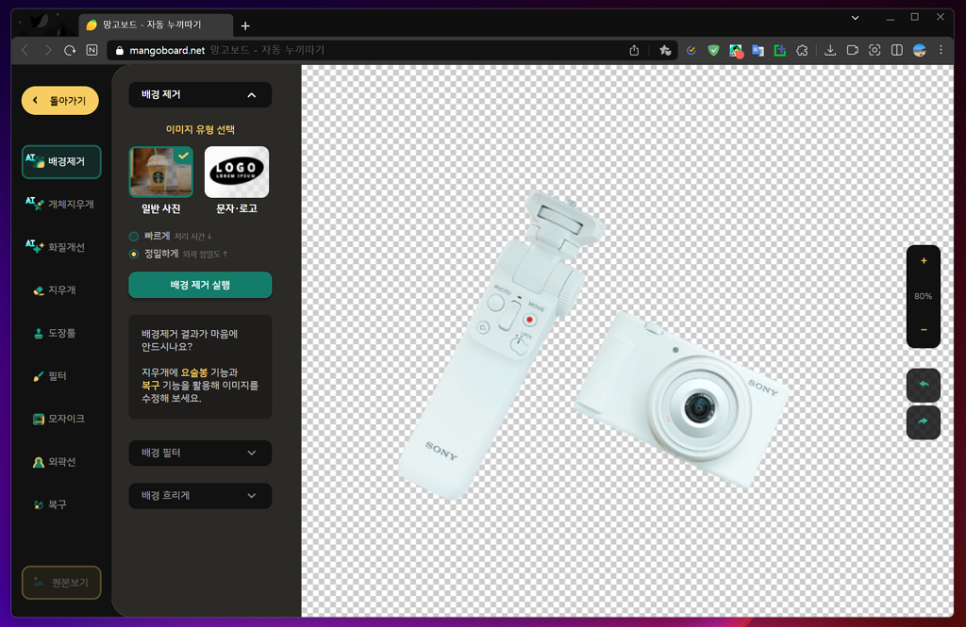
Task: Click the screen capture toolbar icon
Action: click(875, 51)
